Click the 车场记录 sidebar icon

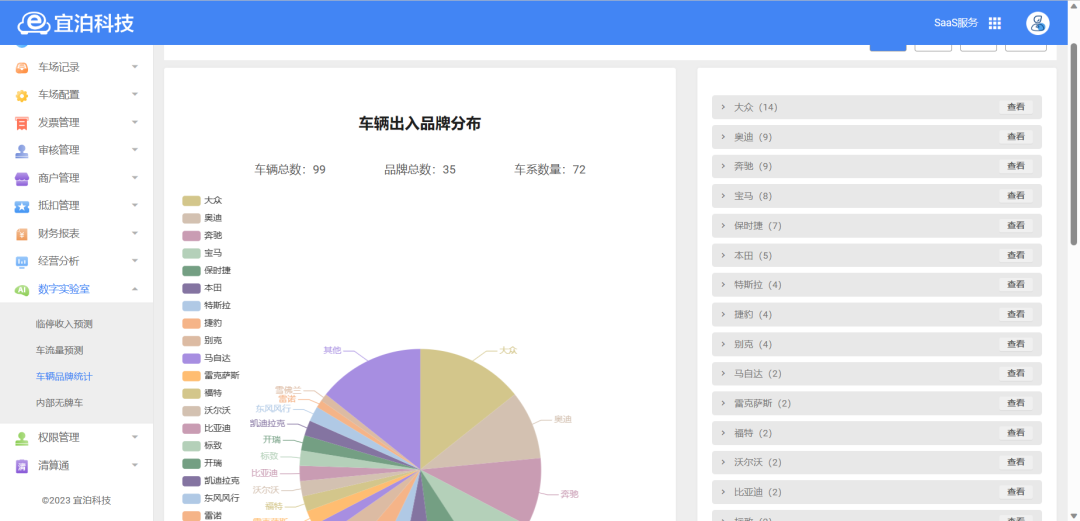pos(22,68)
